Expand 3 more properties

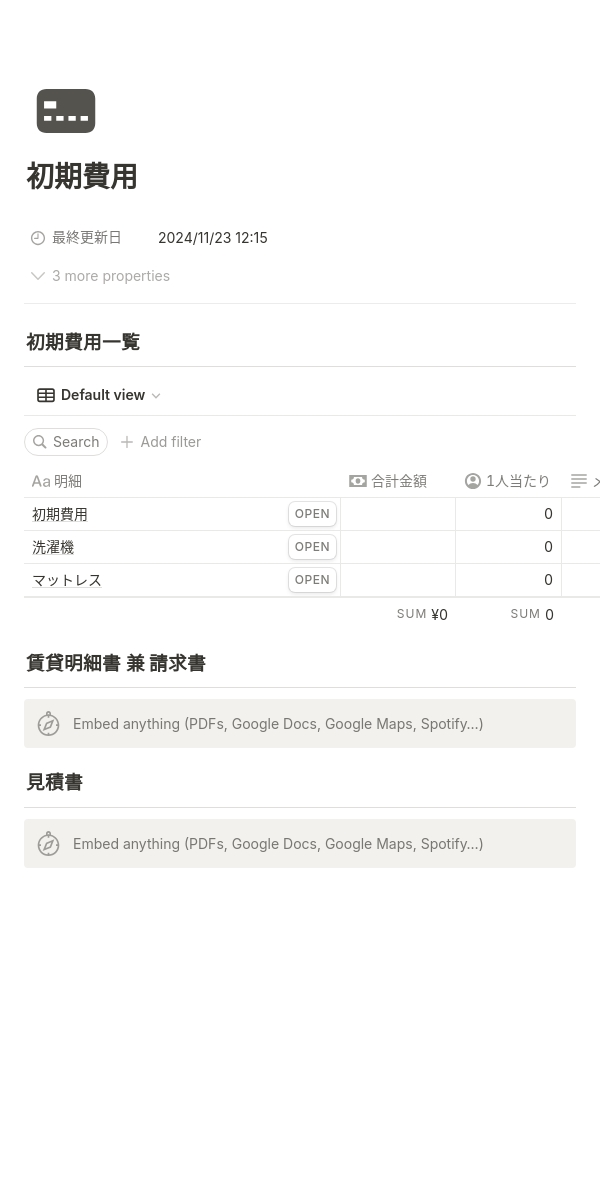(100, 276)
